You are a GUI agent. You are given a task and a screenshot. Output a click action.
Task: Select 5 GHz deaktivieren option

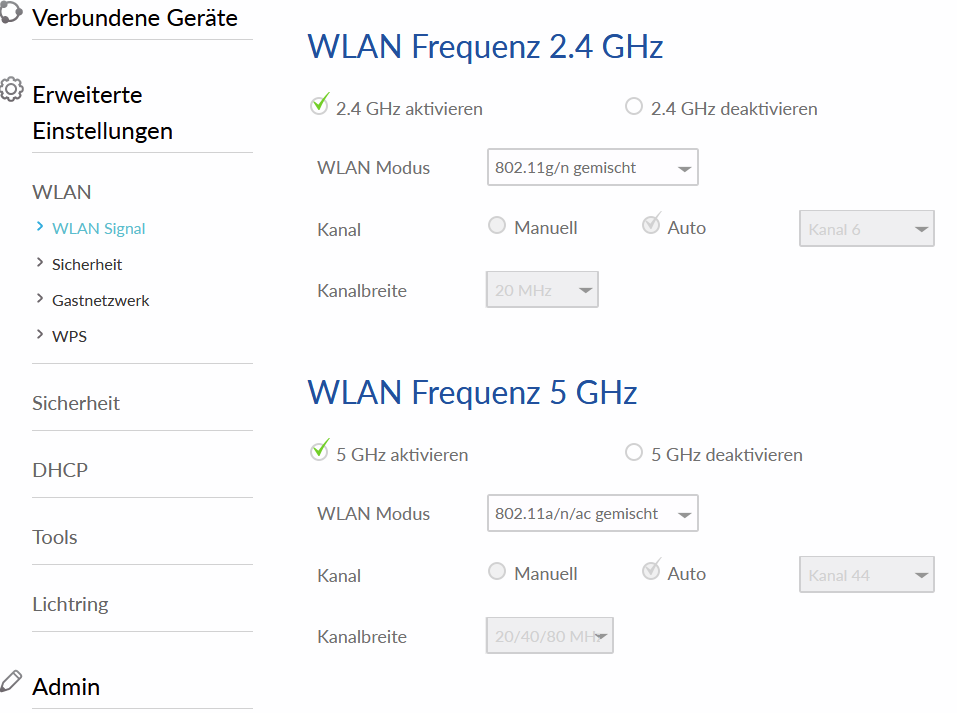tap(634, 453)
